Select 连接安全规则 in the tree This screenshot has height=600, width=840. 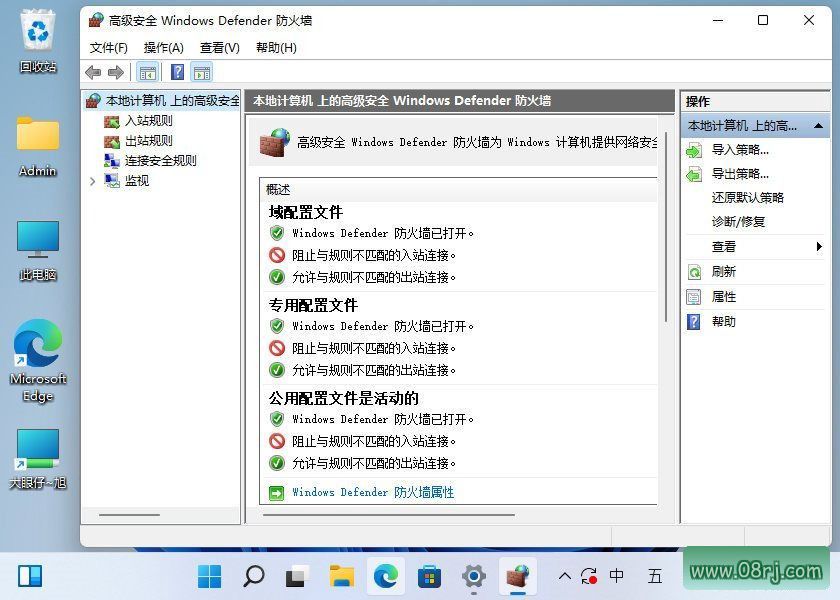click(160, 161)
